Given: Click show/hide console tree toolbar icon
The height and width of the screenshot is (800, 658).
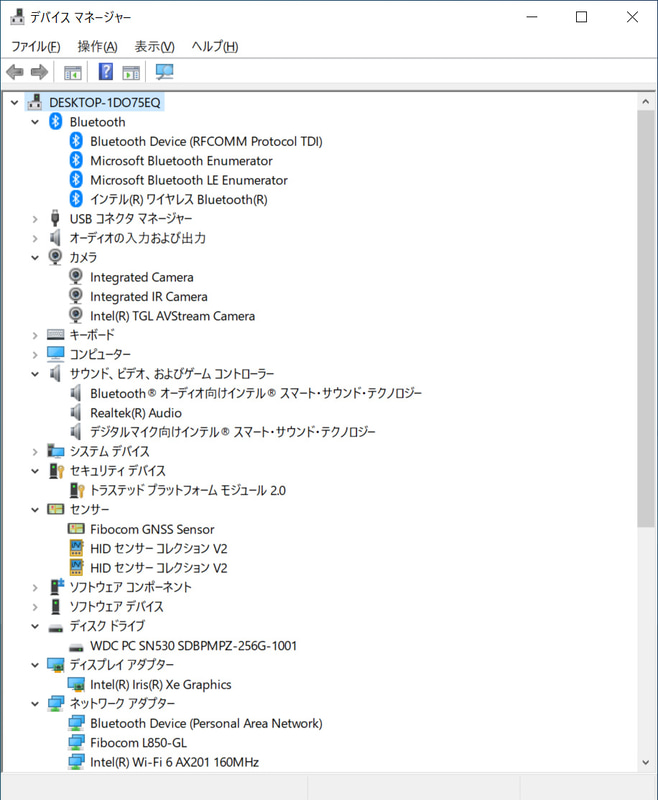Looking at the screenshot, I should point(72,72).
